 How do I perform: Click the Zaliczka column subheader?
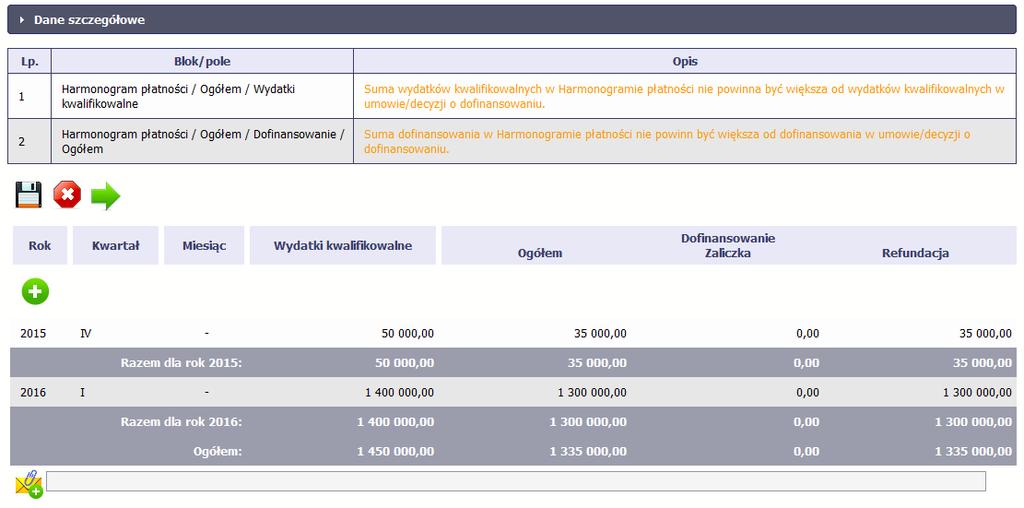(x=728, y=253)
